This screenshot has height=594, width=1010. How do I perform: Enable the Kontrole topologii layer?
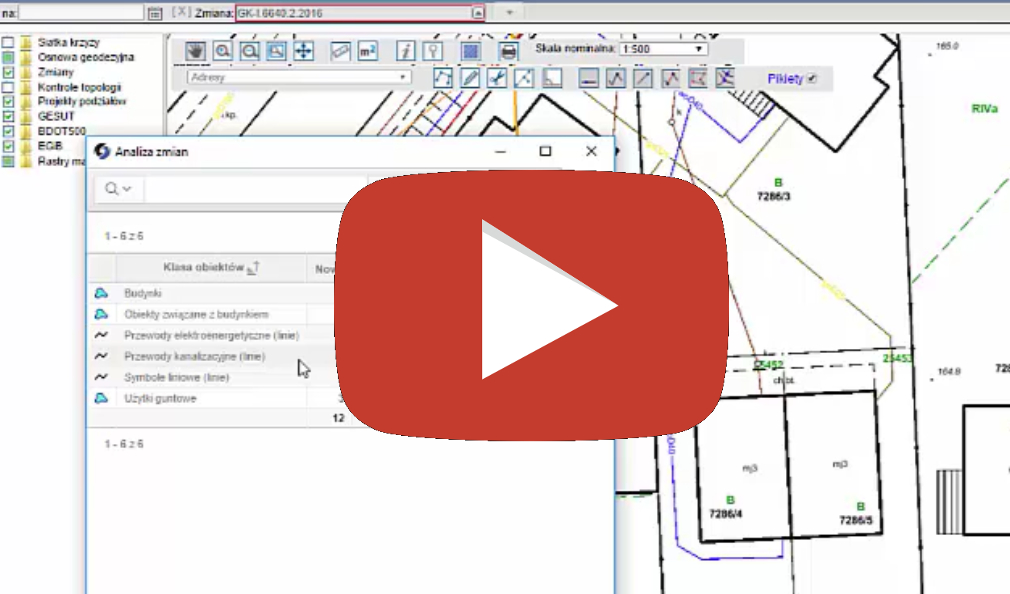tap(8, 87)
